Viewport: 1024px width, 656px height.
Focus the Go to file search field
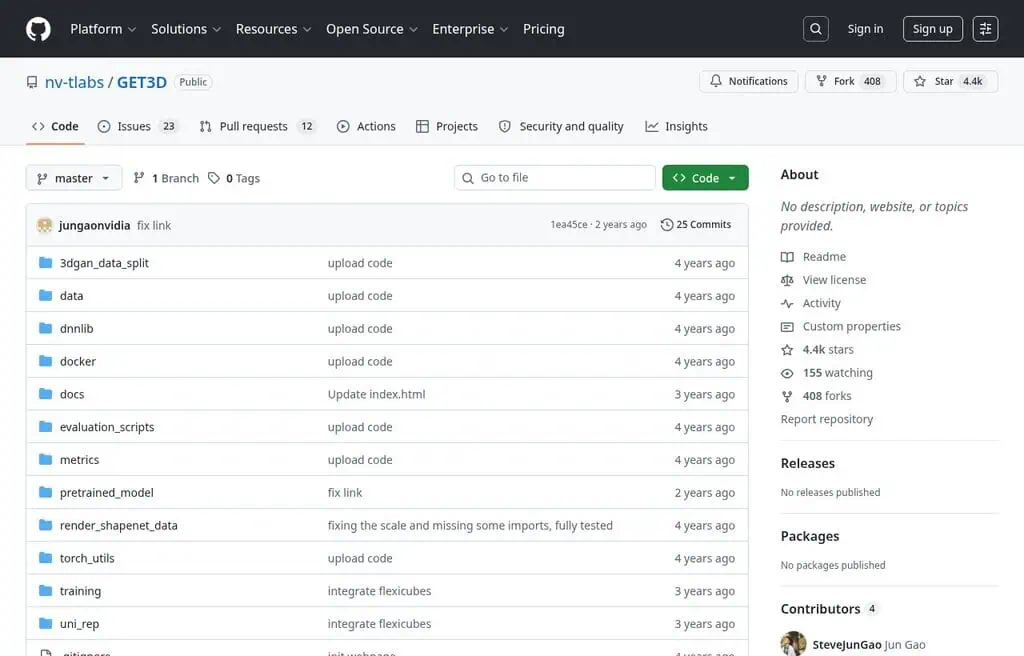click(554, 178)
